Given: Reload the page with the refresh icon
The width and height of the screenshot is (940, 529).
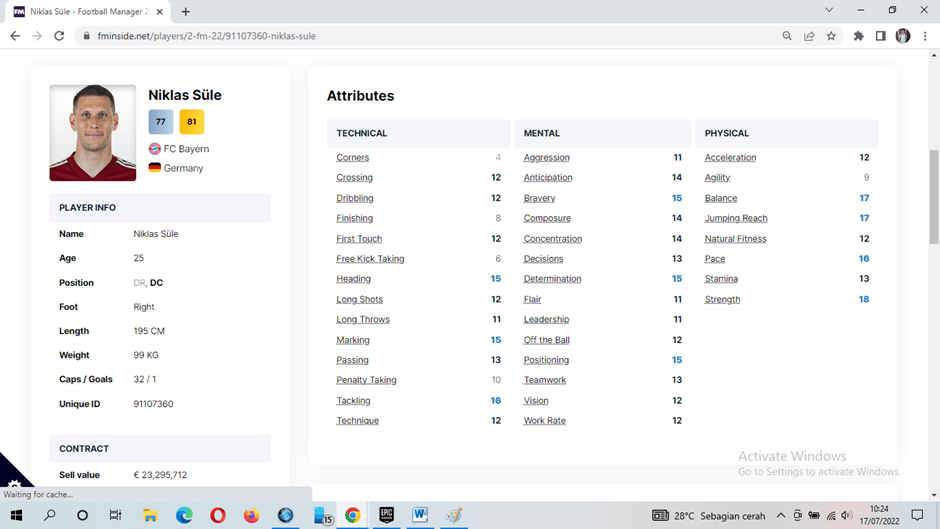Looking at the screenshot, I should [59, 36].
